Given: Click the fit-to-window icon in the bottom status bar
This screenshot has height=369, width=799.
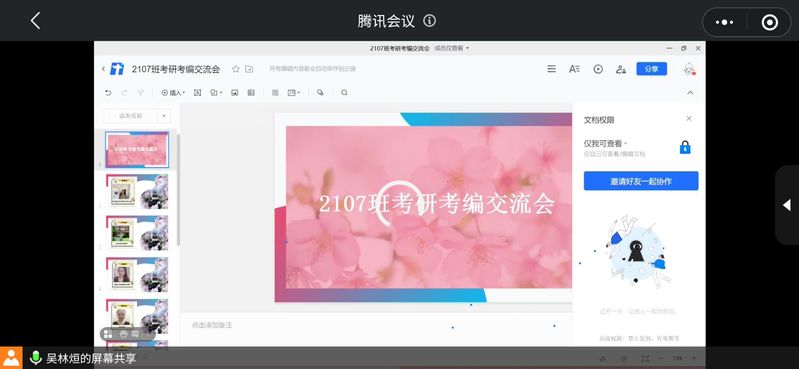Looking at the screenshot, I should (646, 358).
